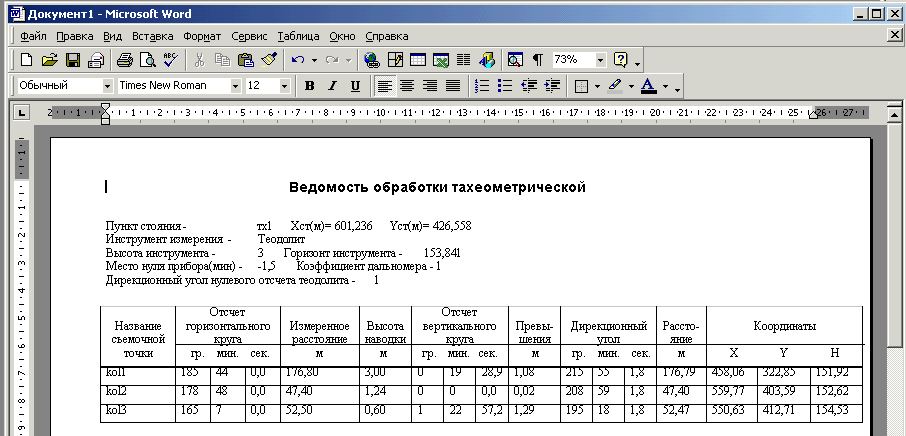Screen dimensions: 906x436
Task: Click the table cell containing kol2
Action: [x=136, y=391]
